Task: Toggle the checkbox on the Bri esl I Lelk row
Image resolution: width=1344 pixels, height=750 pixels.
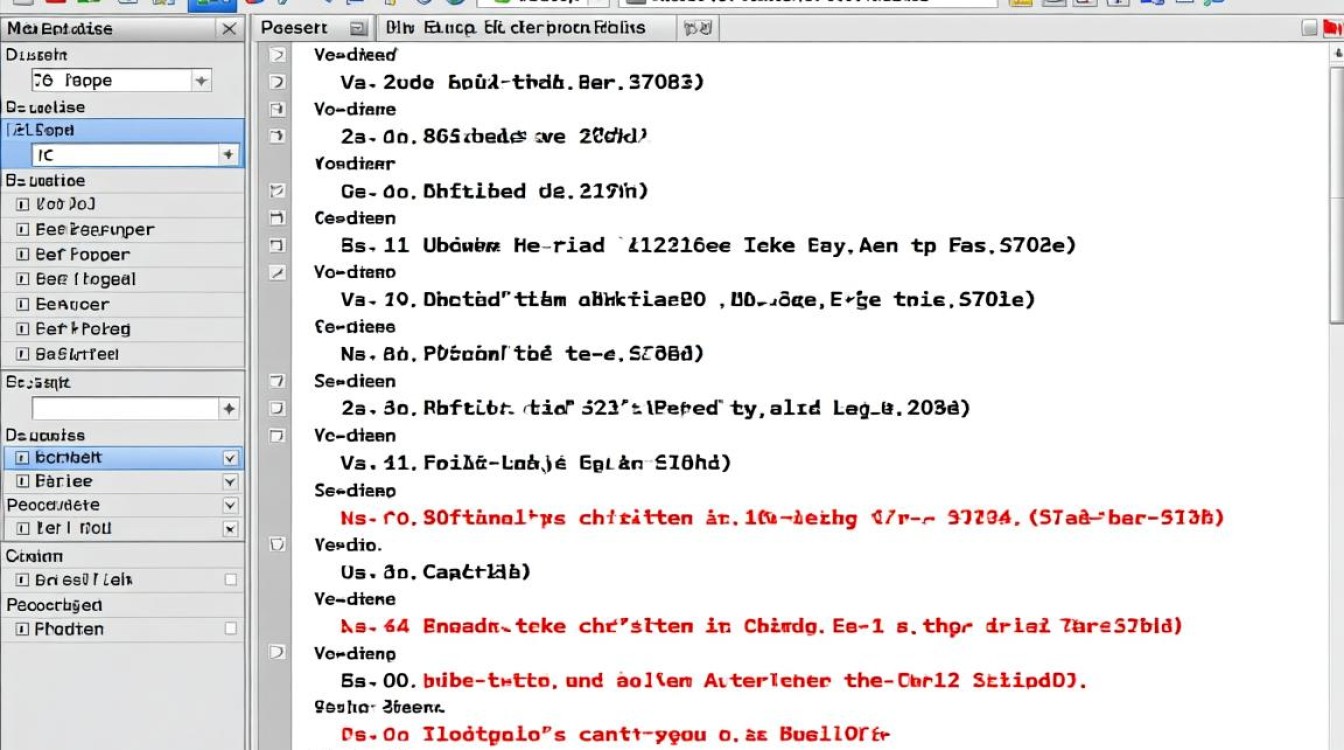Action: [x=231, y=579]
